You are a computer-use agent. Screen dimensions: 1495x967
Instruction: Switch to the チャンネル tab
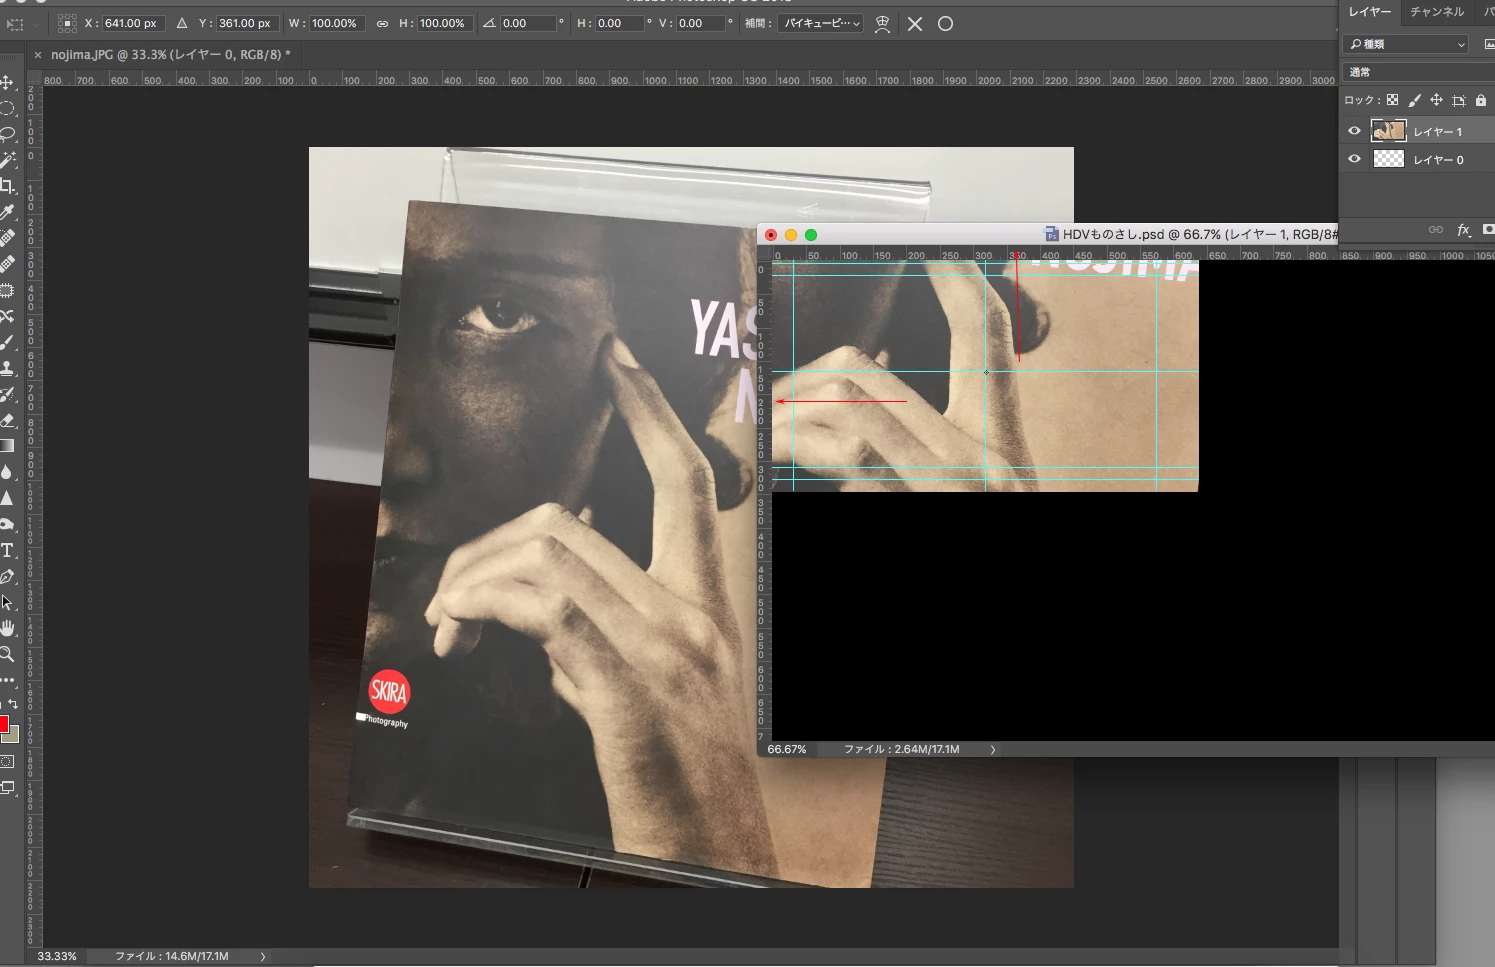click(1437, 11)
